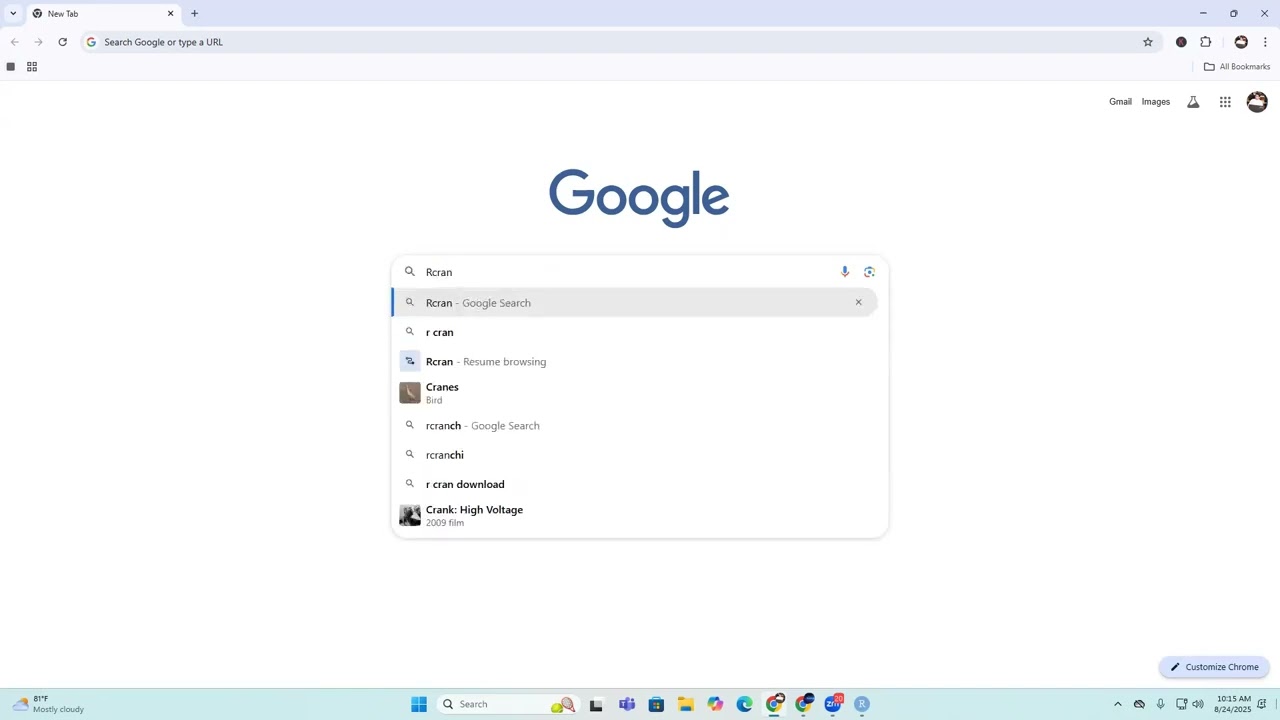Click the browser forward arrow

tap(38, 42)
